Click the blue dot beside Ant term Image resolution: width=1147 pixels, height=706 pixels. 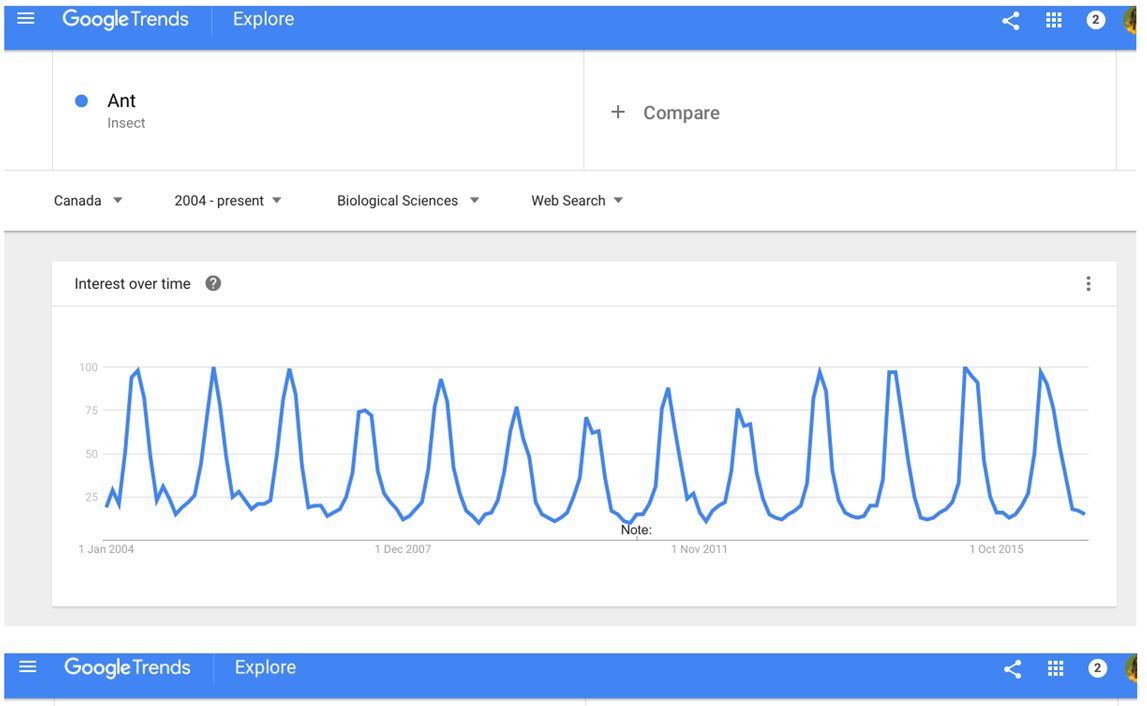click(x=81, y=101)
